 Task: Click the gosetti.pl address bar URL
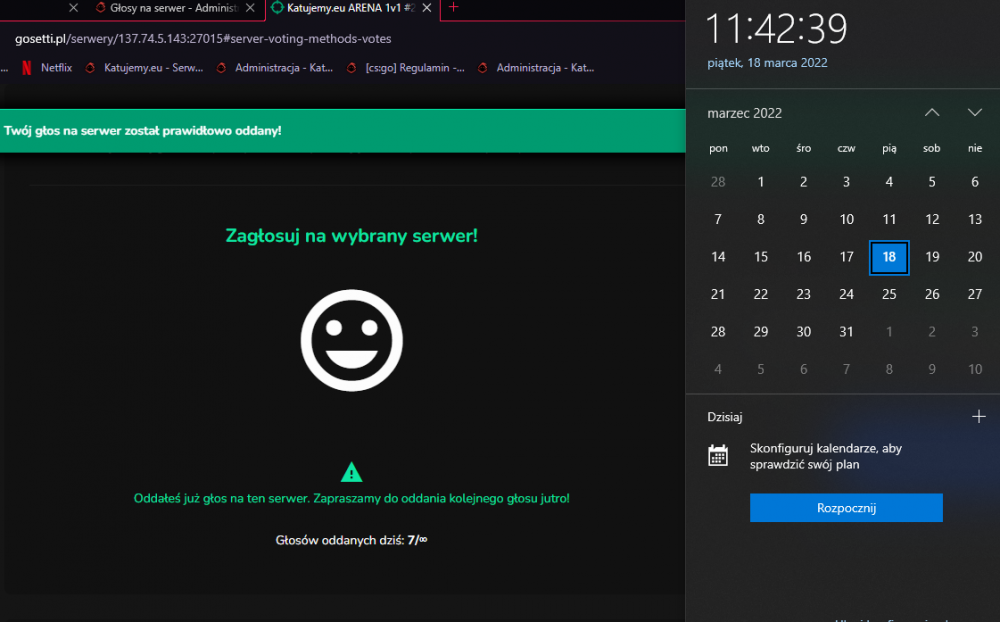pyautogui.click(x=203, y=39)
